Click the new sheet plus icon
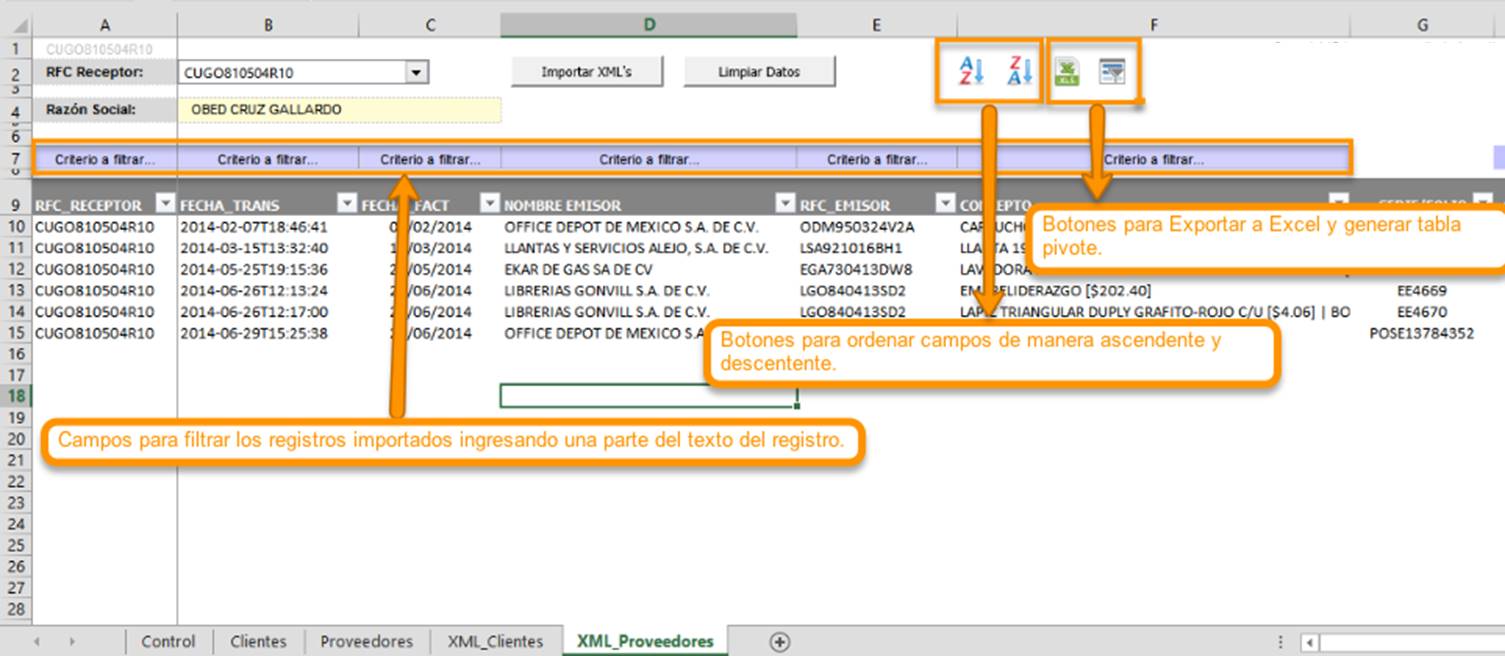Viewport: 1505px width, 656px height. pyautogui.click(x=781, y=641)
